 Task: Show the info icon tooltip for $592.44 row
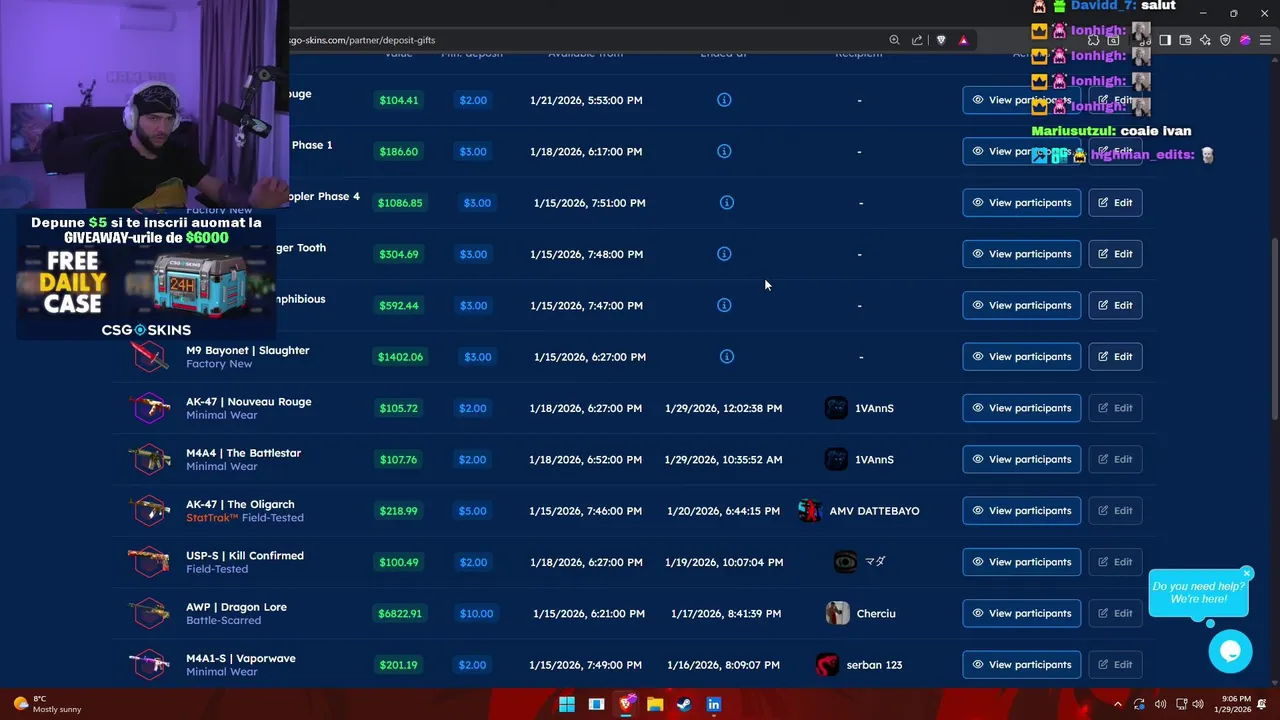(724, 305)
